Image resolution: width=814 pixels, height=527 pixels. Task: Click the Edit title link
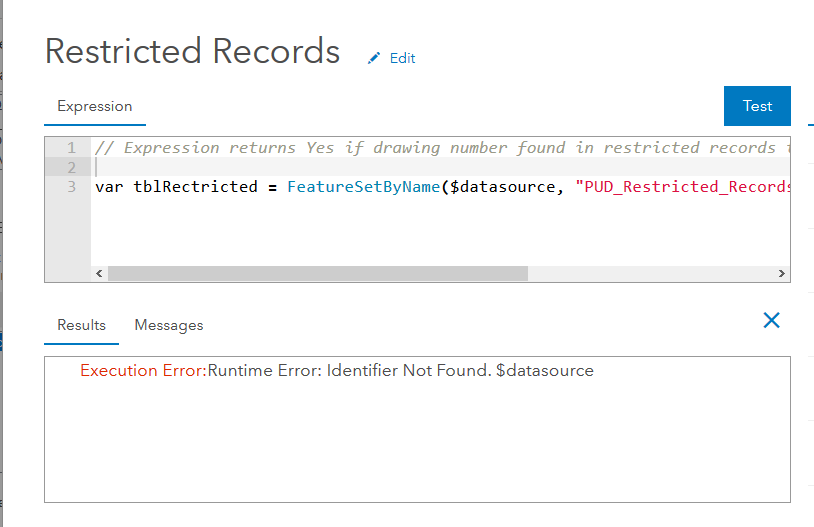[402, 58]
